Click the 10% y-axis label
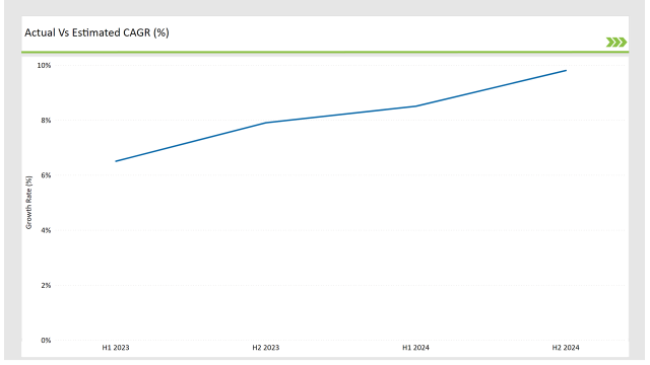 44,66
